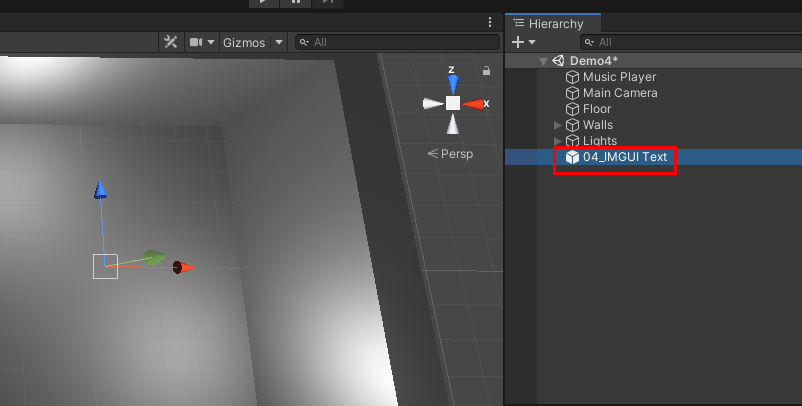The width and height of the screenshot is (802, 406).
Task: Collapse the Demo4 scene
Action: pyautogui.click(x=543, y=61)
